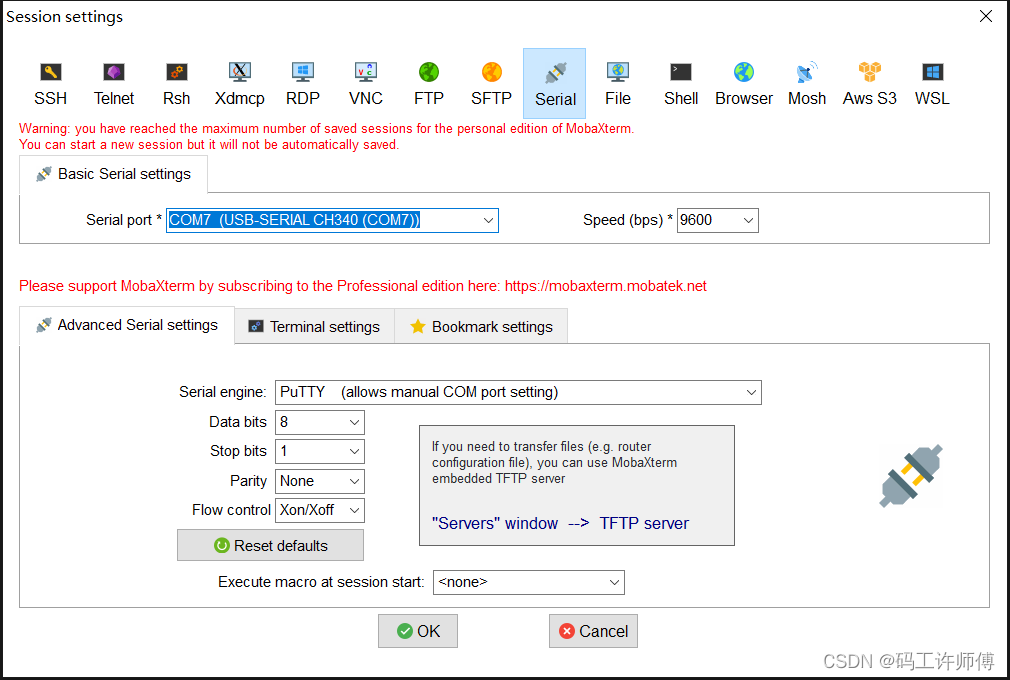The height and width of the screenshot is (680, 1010).
Task: Choose the WSL session icon
Action: tap(932, 84)
